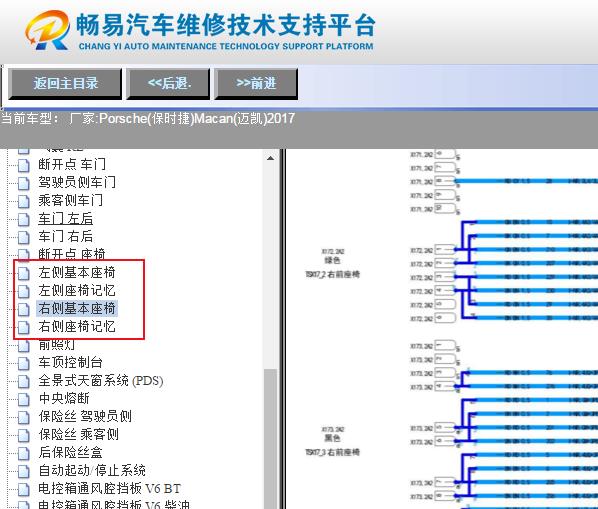Click document icon beside 车门 右后
The image size is (598, 509).
pos(24,237)
